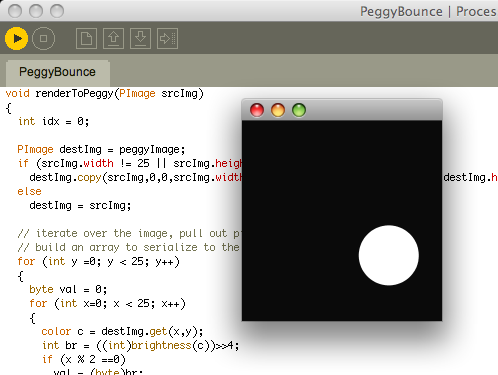
Task: Zoom the sketch output window with green button
Action: click(x=299, y=110)
